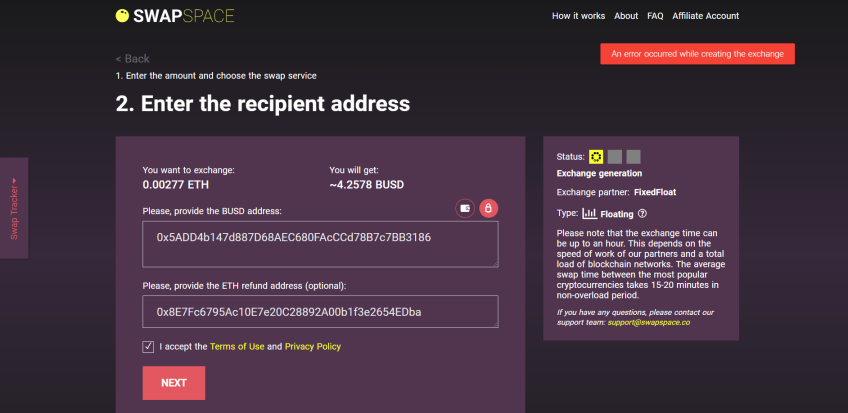Open the Privacy Policy link
Image resolution: width=848 pixels, height=413 pixels.
(x=313, y=347)
